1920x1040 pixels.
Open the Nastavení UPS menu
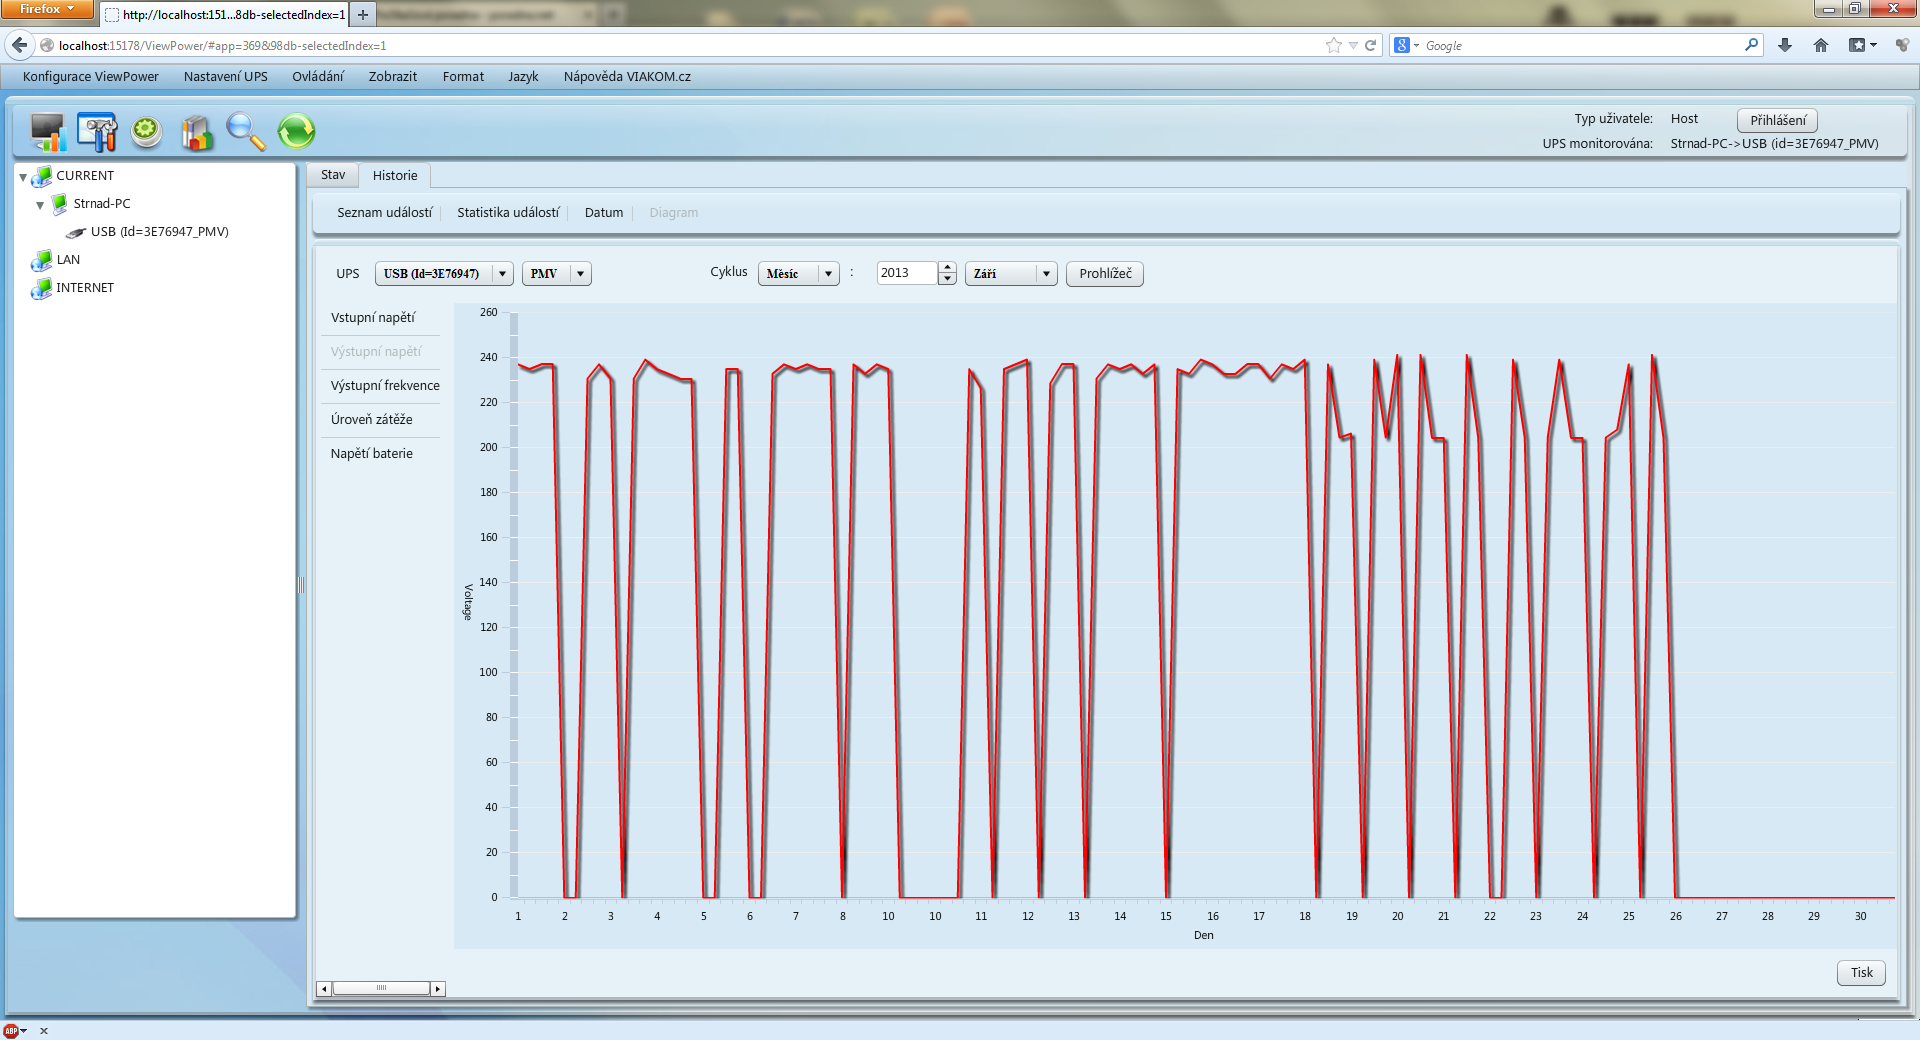(225, 76)
